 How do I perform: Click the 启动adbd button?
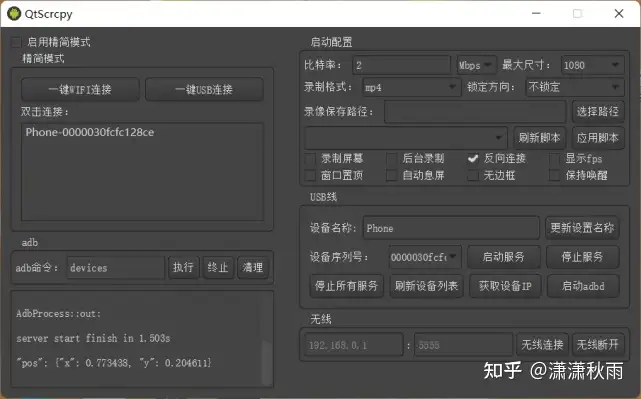583,286
